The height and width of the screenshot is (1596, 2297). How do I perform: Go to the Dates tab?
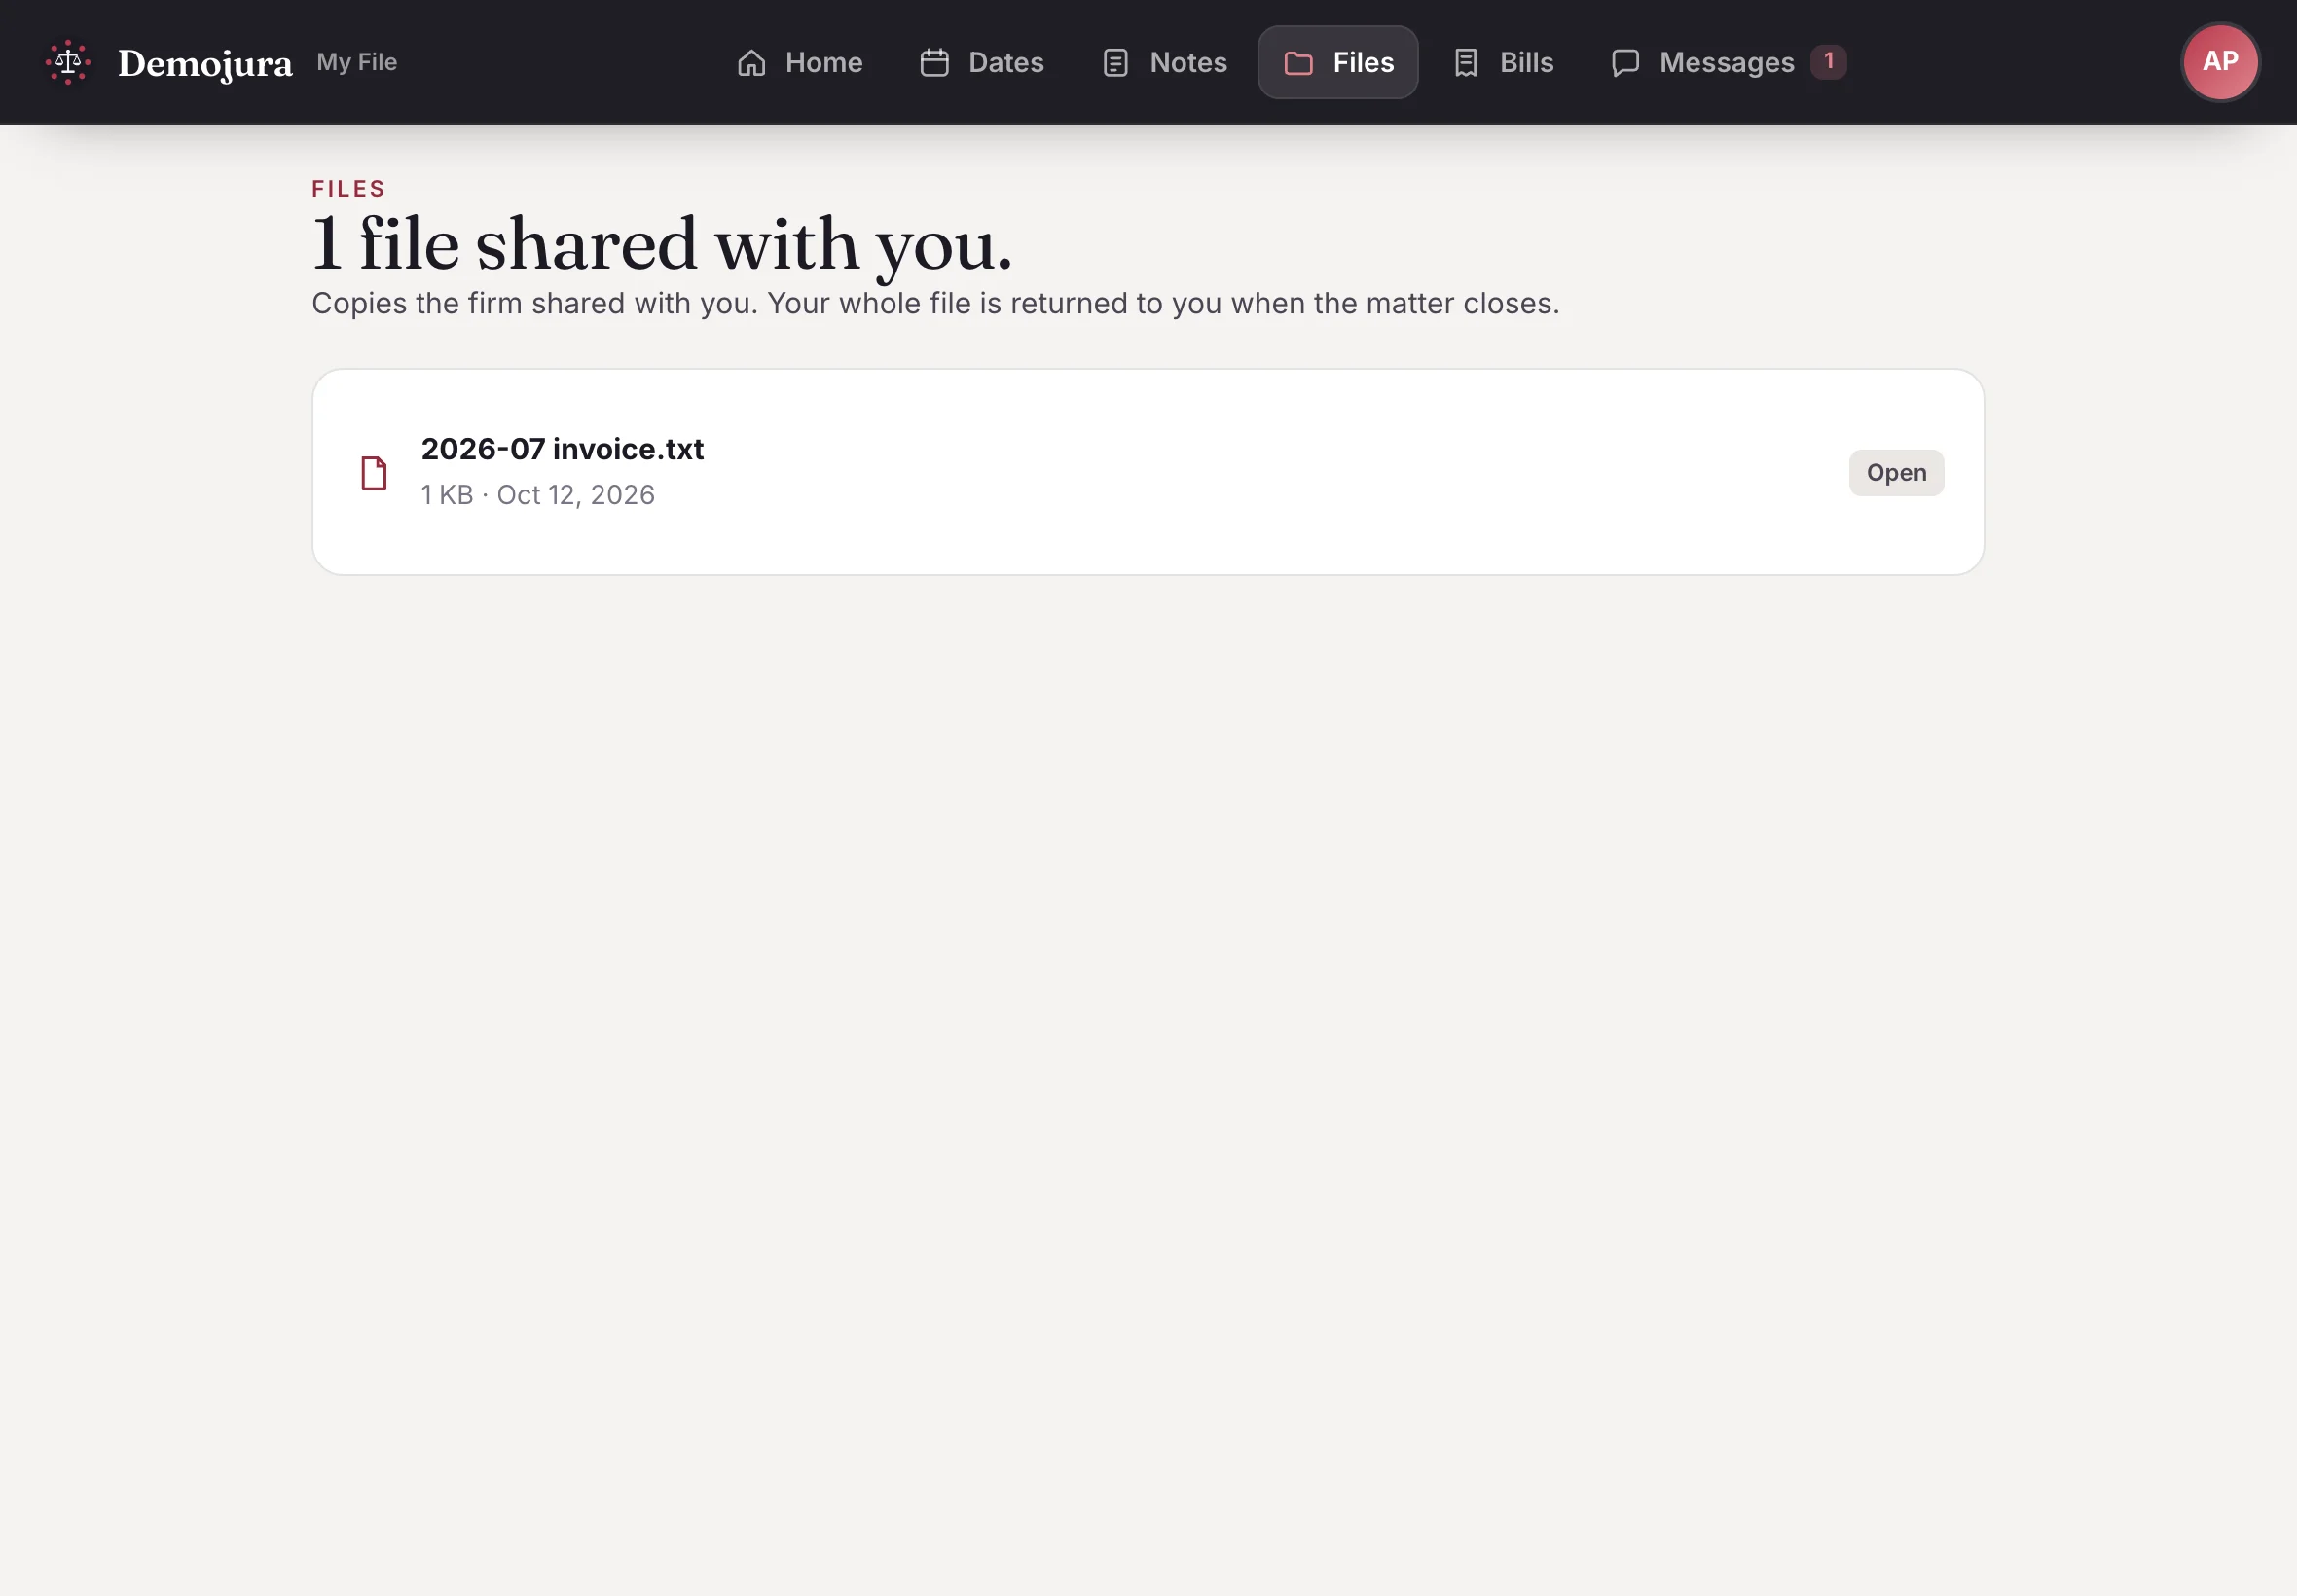coord(981,62)
